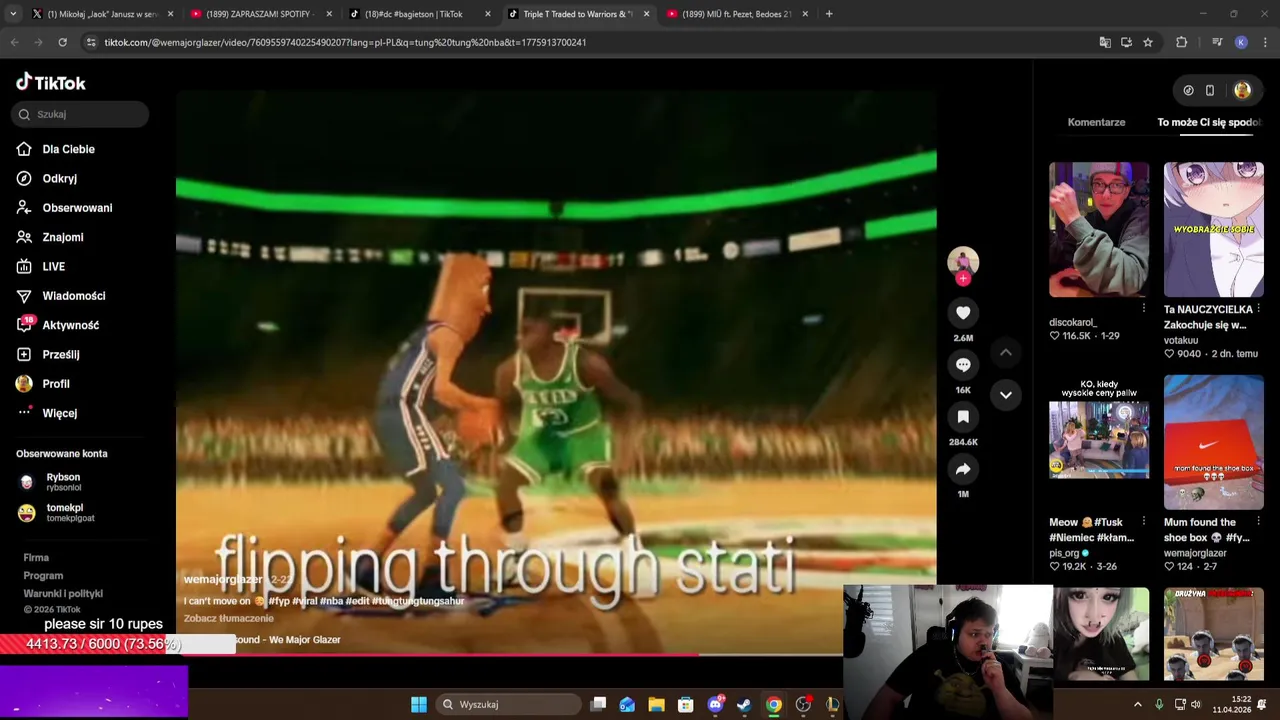
Task: Click votakuu author name
Action: (1181, 340)
